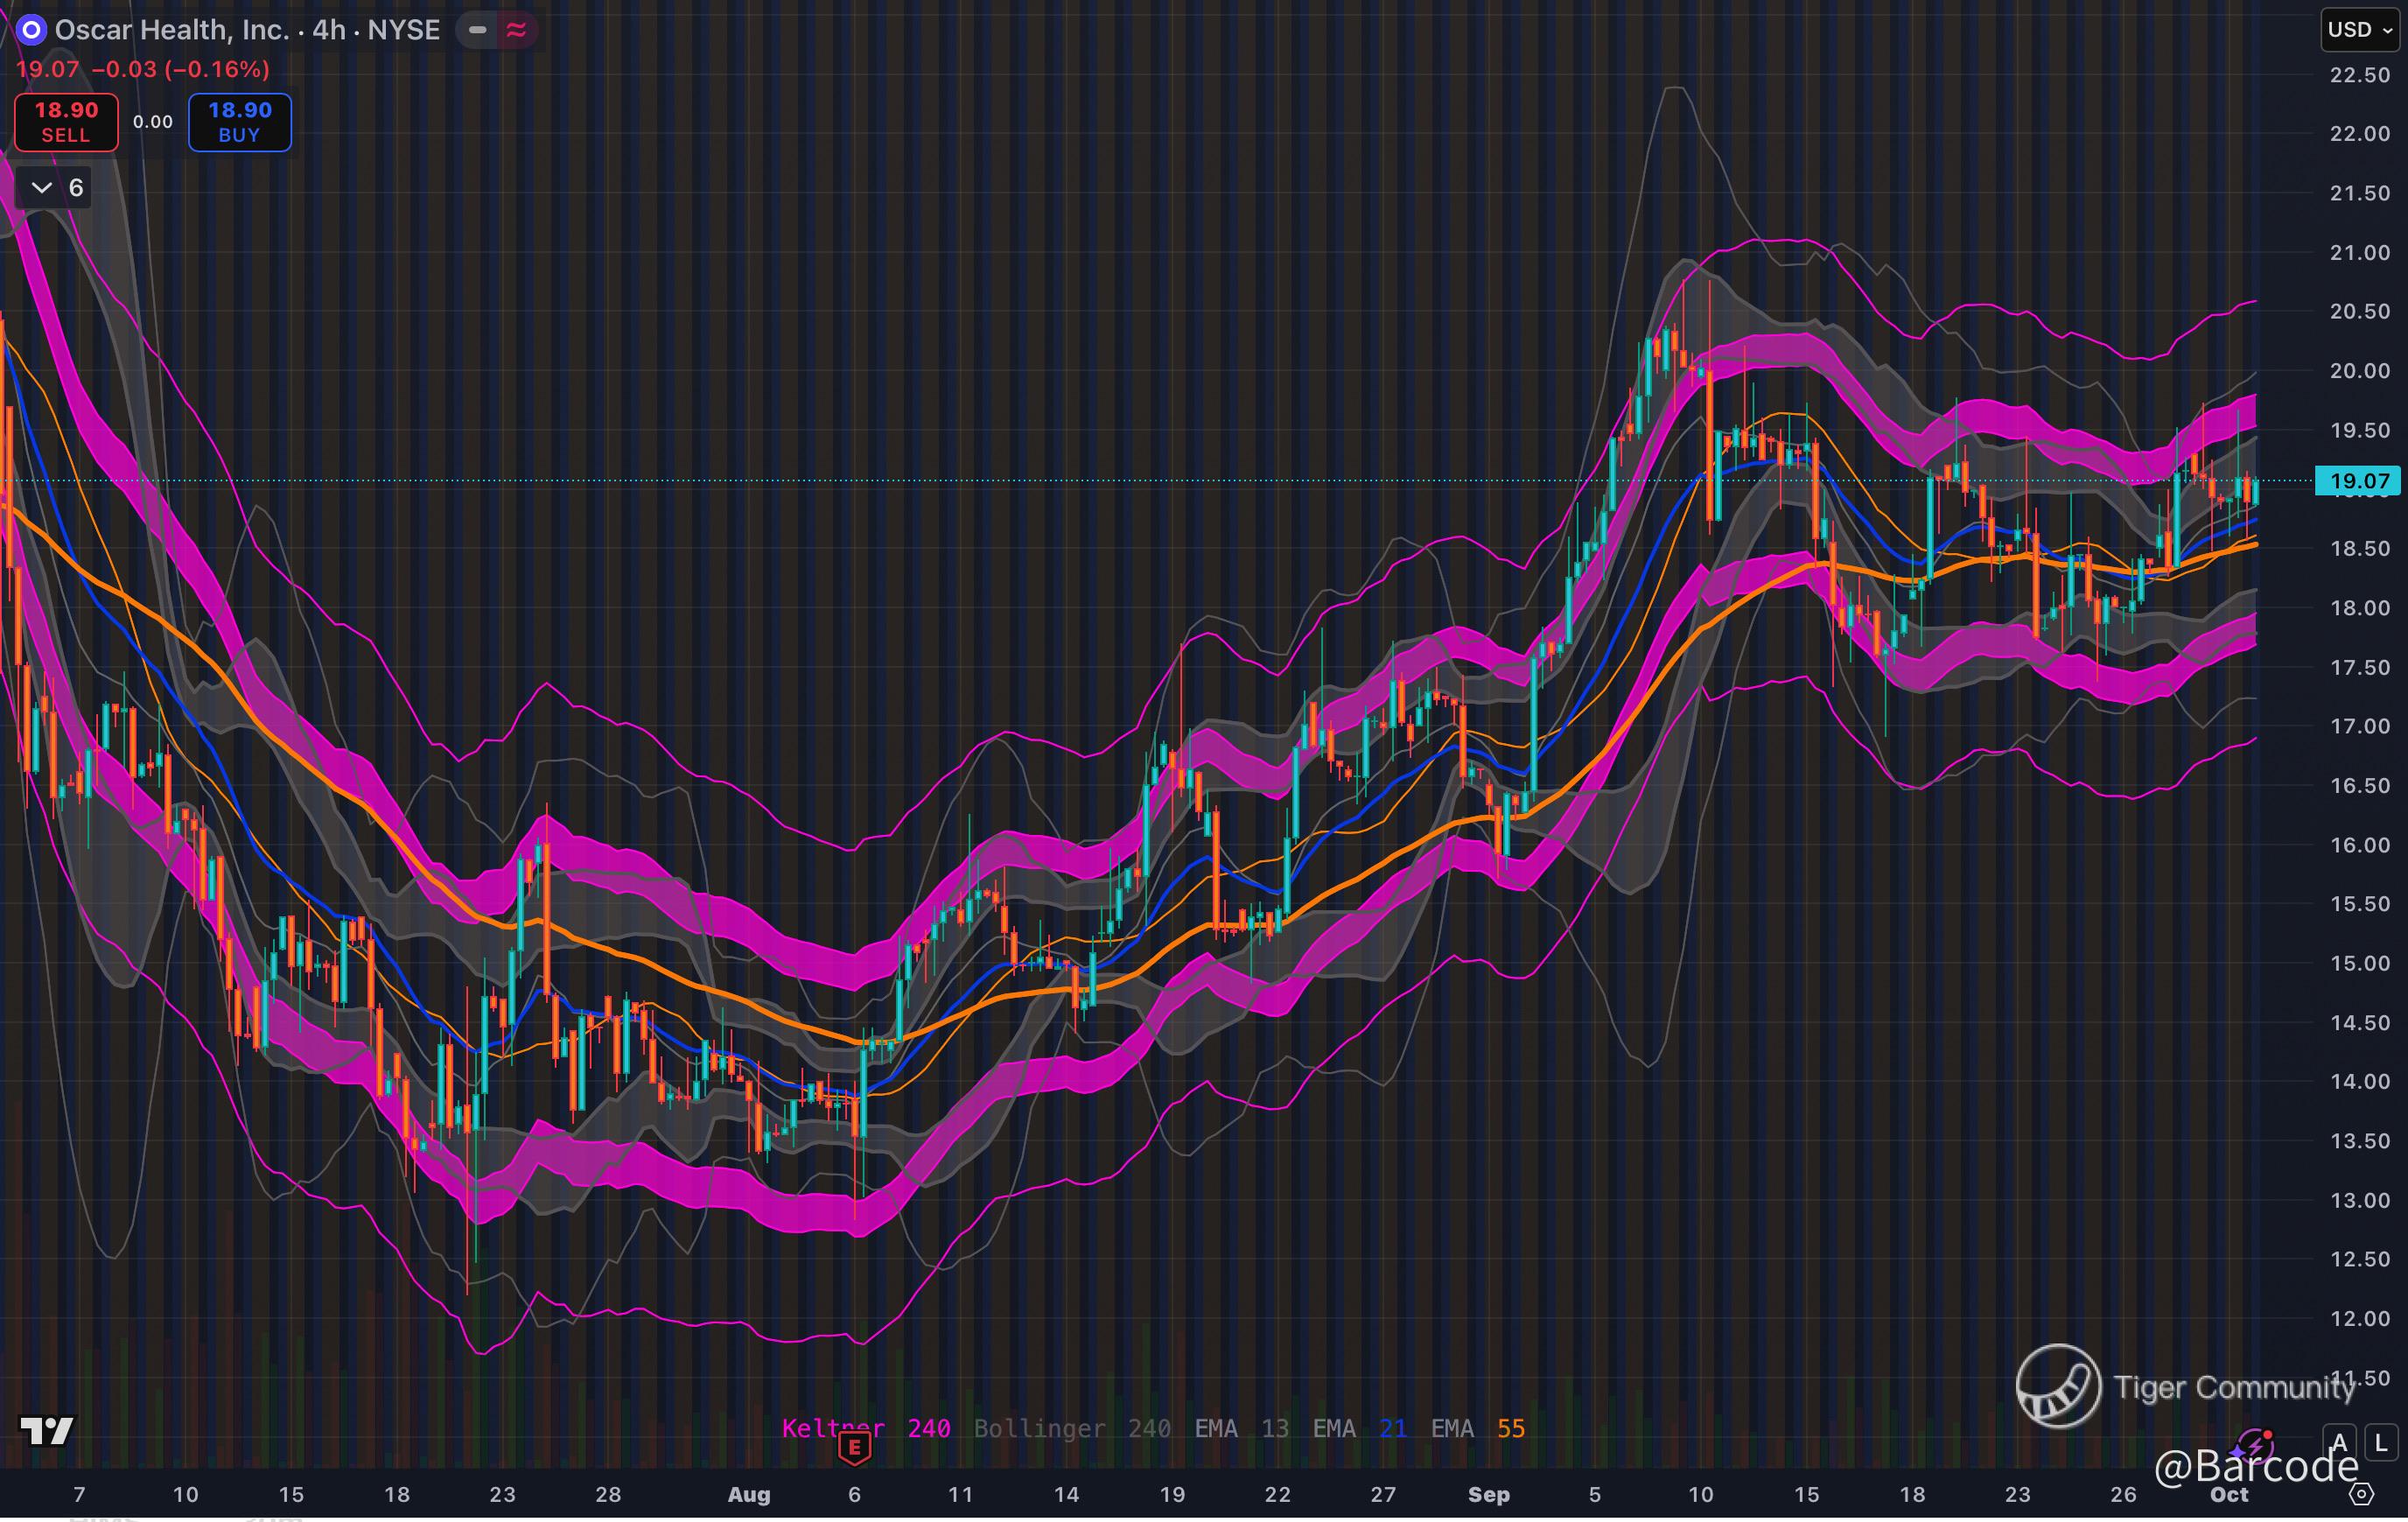Viewport: 2408px width, 1522px height.
Task: Click the gray dash market status icon
Action: coord(478,30)
